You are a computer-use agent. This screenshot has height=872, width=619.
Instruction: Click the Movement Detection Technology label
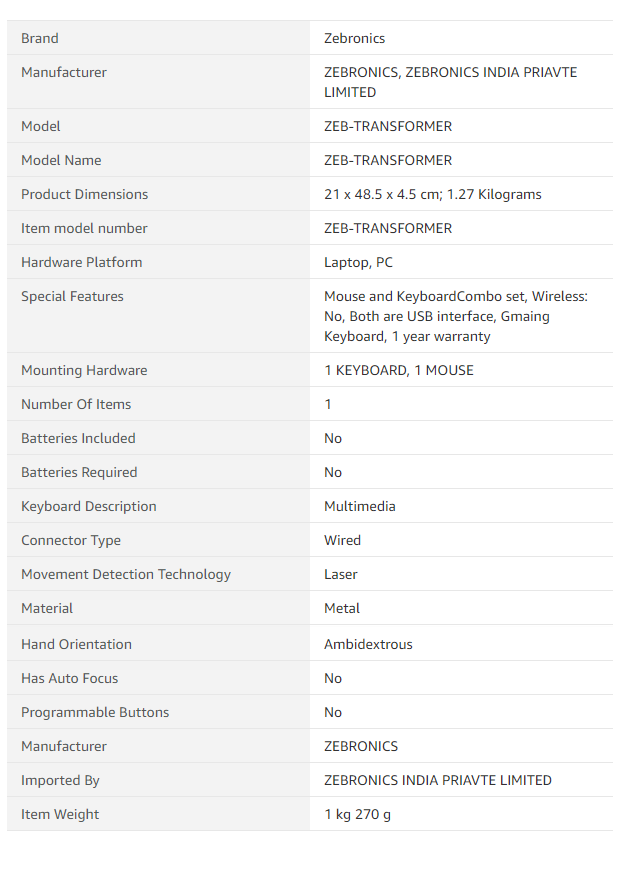126,574
